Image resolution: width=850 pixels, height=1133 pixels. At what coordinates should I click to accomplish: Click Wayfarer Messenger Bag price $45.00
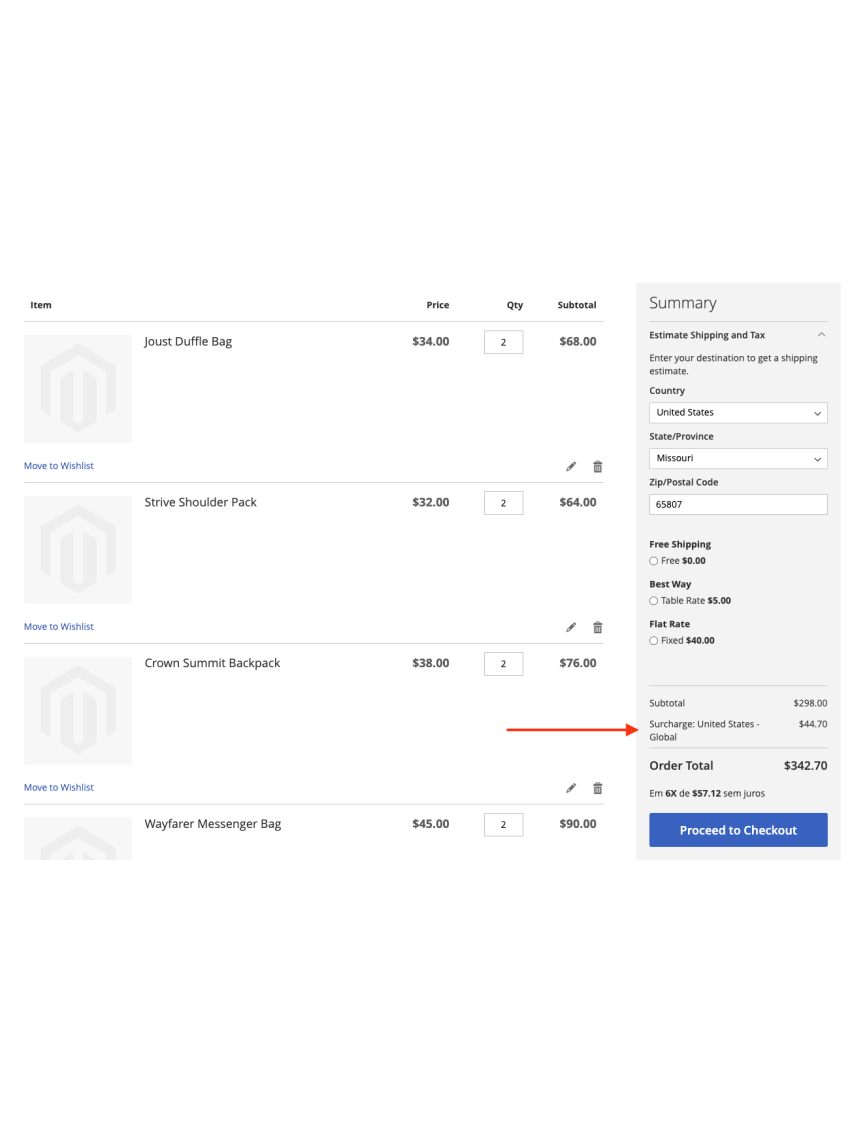tap(431, 824)
